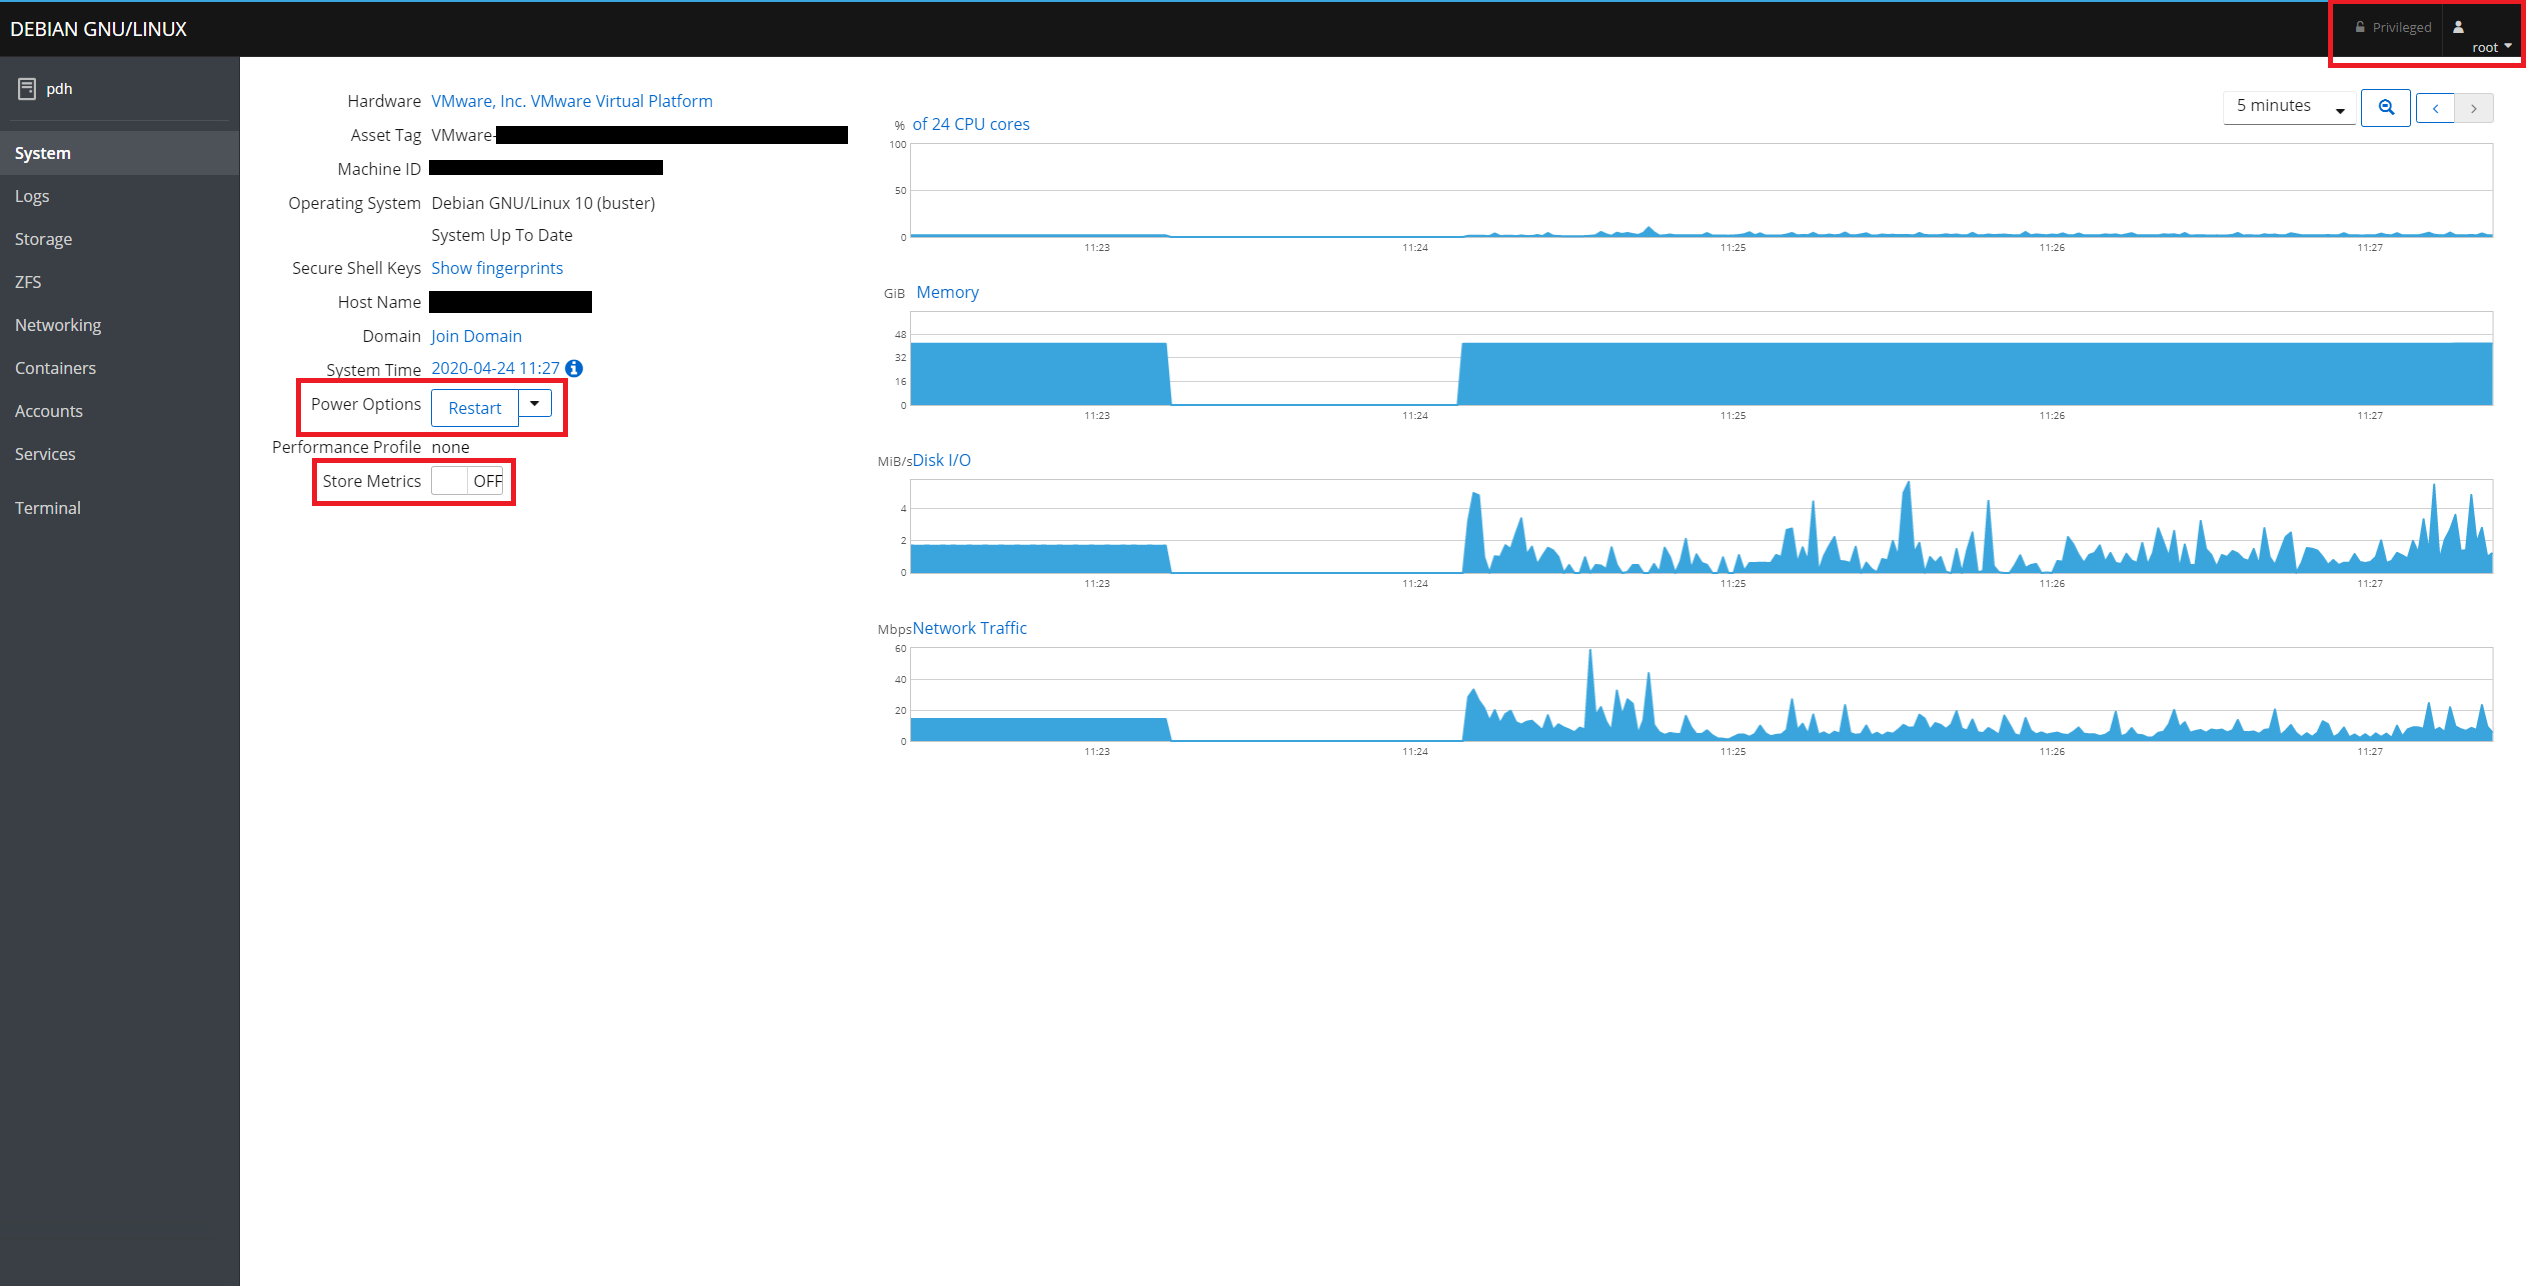Open the system time 2020-04-24 link
Viewport: 2526px width, 1286px height.
(495, 369)
